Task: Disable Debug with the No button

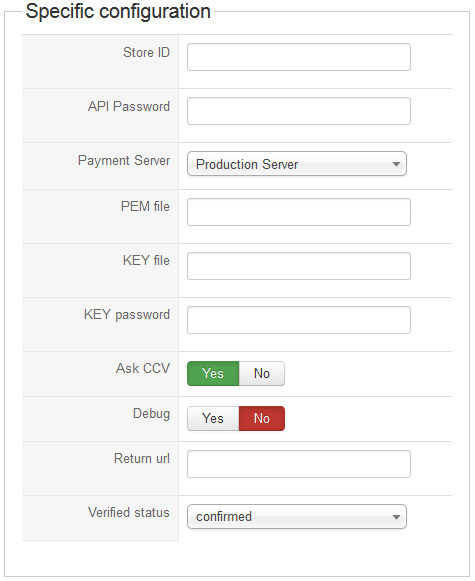Action: 262,419
